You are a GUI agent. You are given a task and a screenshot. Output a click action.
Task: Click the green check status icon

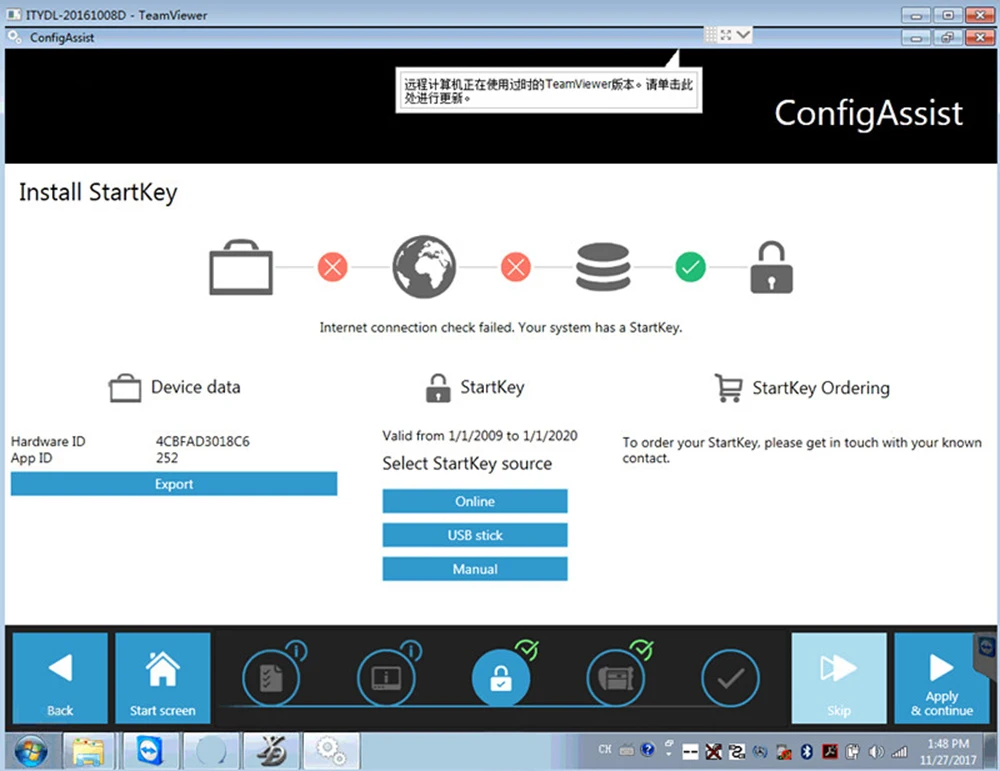tap(691, 267)
